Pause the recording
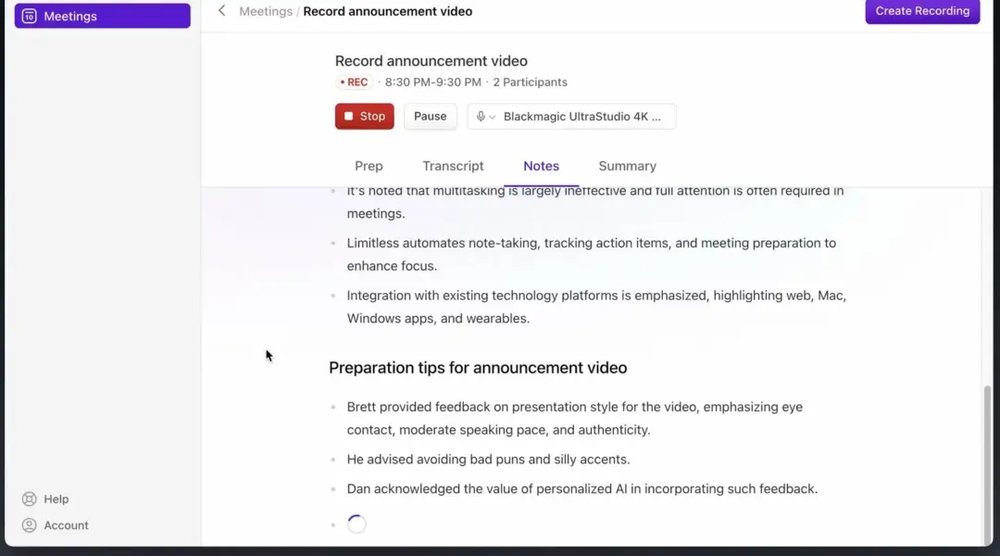Viewport: 1000px width, 556px height. click(x=430, y=116)
